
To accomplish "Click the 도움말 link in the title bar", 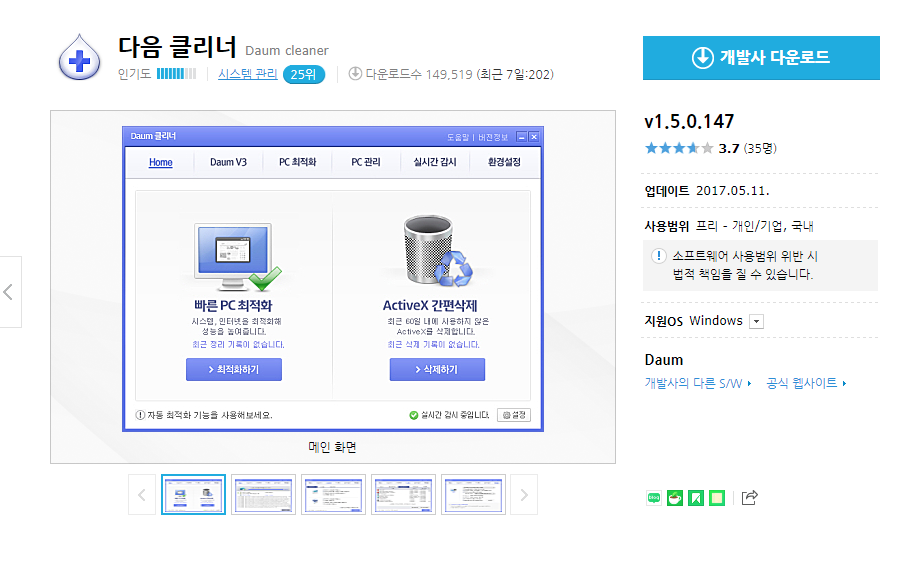I will coord(457,137).
